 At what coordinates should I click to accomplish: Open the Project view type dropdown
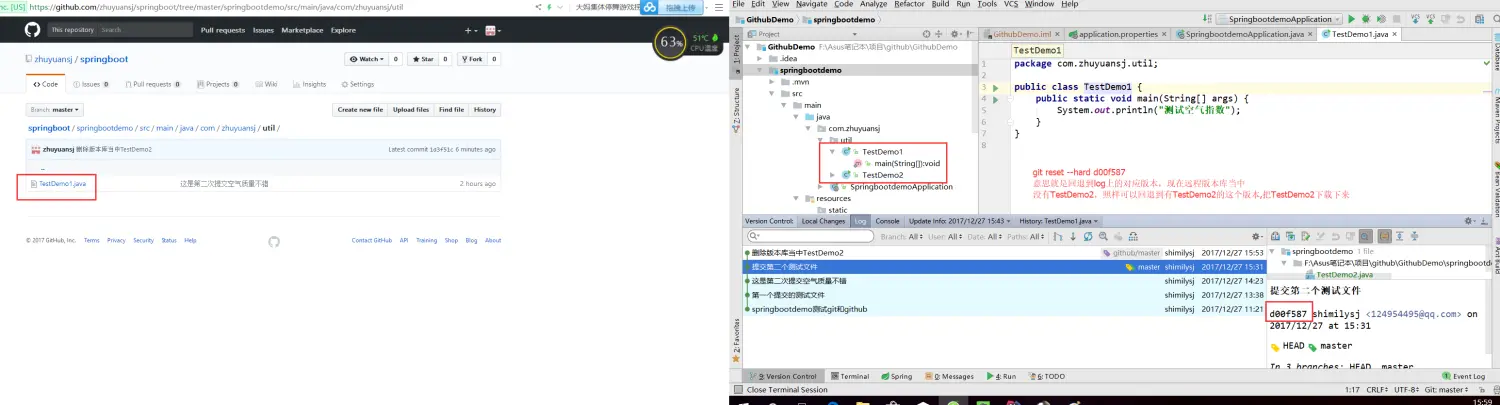[x=855, y=34]
